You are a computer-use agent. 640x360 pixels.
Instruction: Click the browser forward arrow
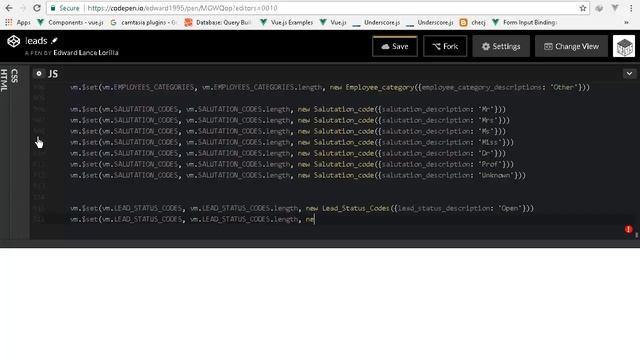point(23,8)
